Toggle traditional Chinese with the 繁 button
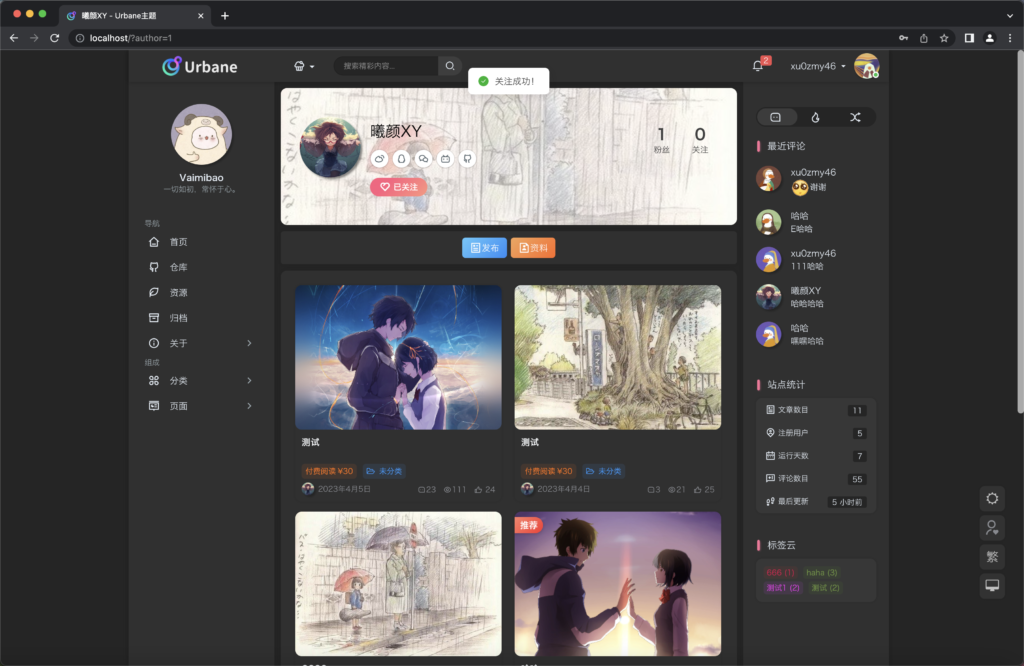Screen dimensions: 1024x666 tap(991, 556)
